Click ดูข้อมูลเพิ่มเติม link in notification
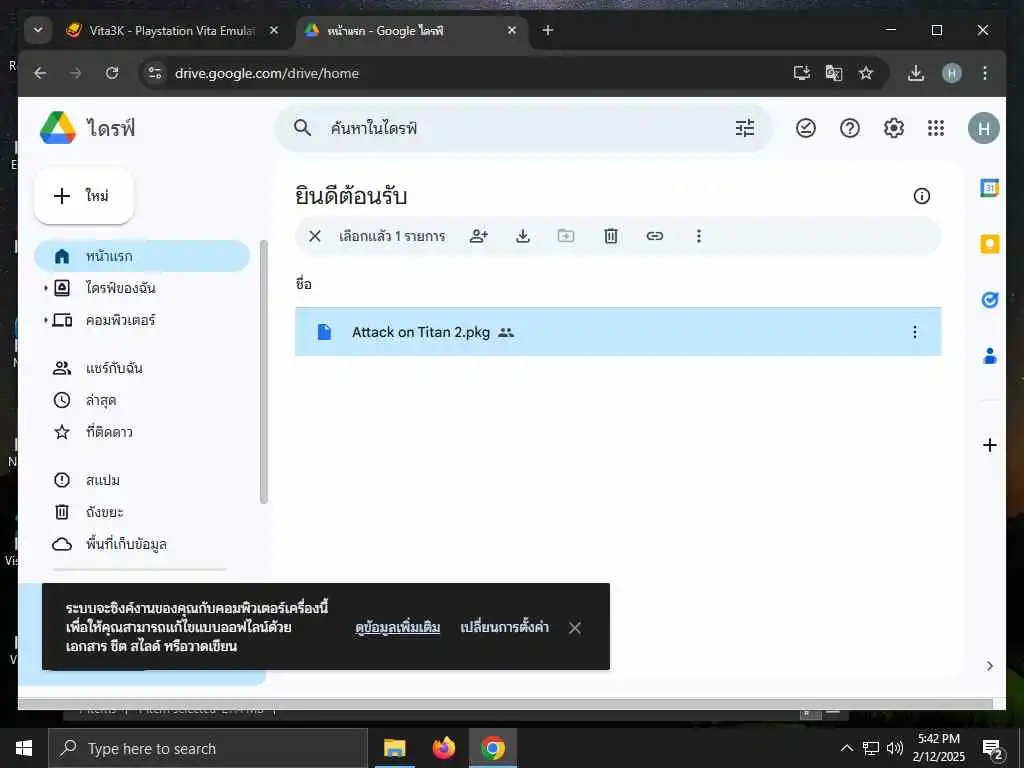The image size is (1024, 768). [397, 628]
